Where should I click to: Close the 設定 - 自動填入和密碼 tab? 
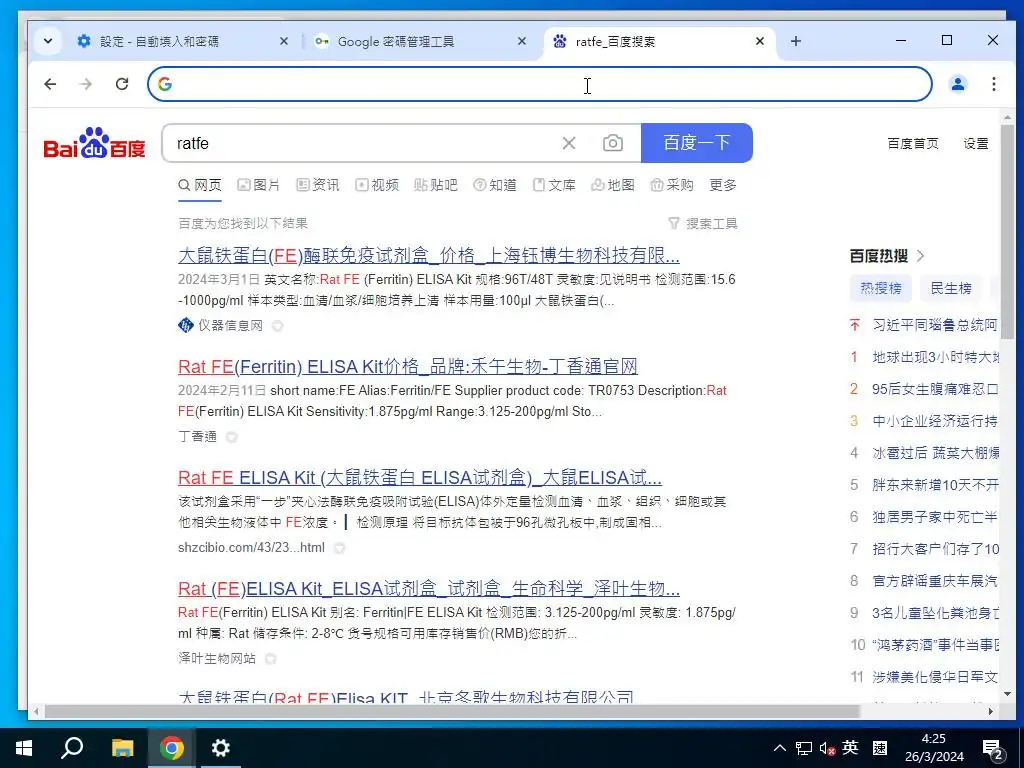coord(283,41)
